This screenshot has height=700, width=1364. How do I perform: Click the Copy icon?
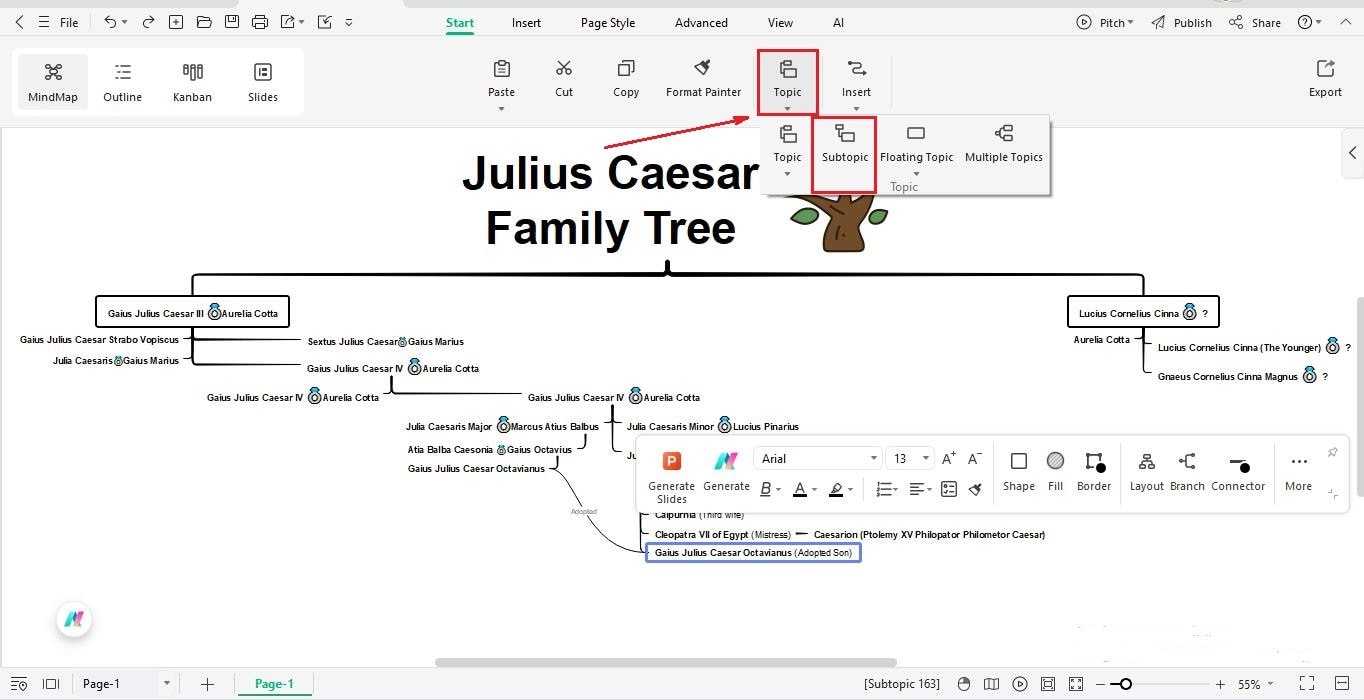(626, 68)
